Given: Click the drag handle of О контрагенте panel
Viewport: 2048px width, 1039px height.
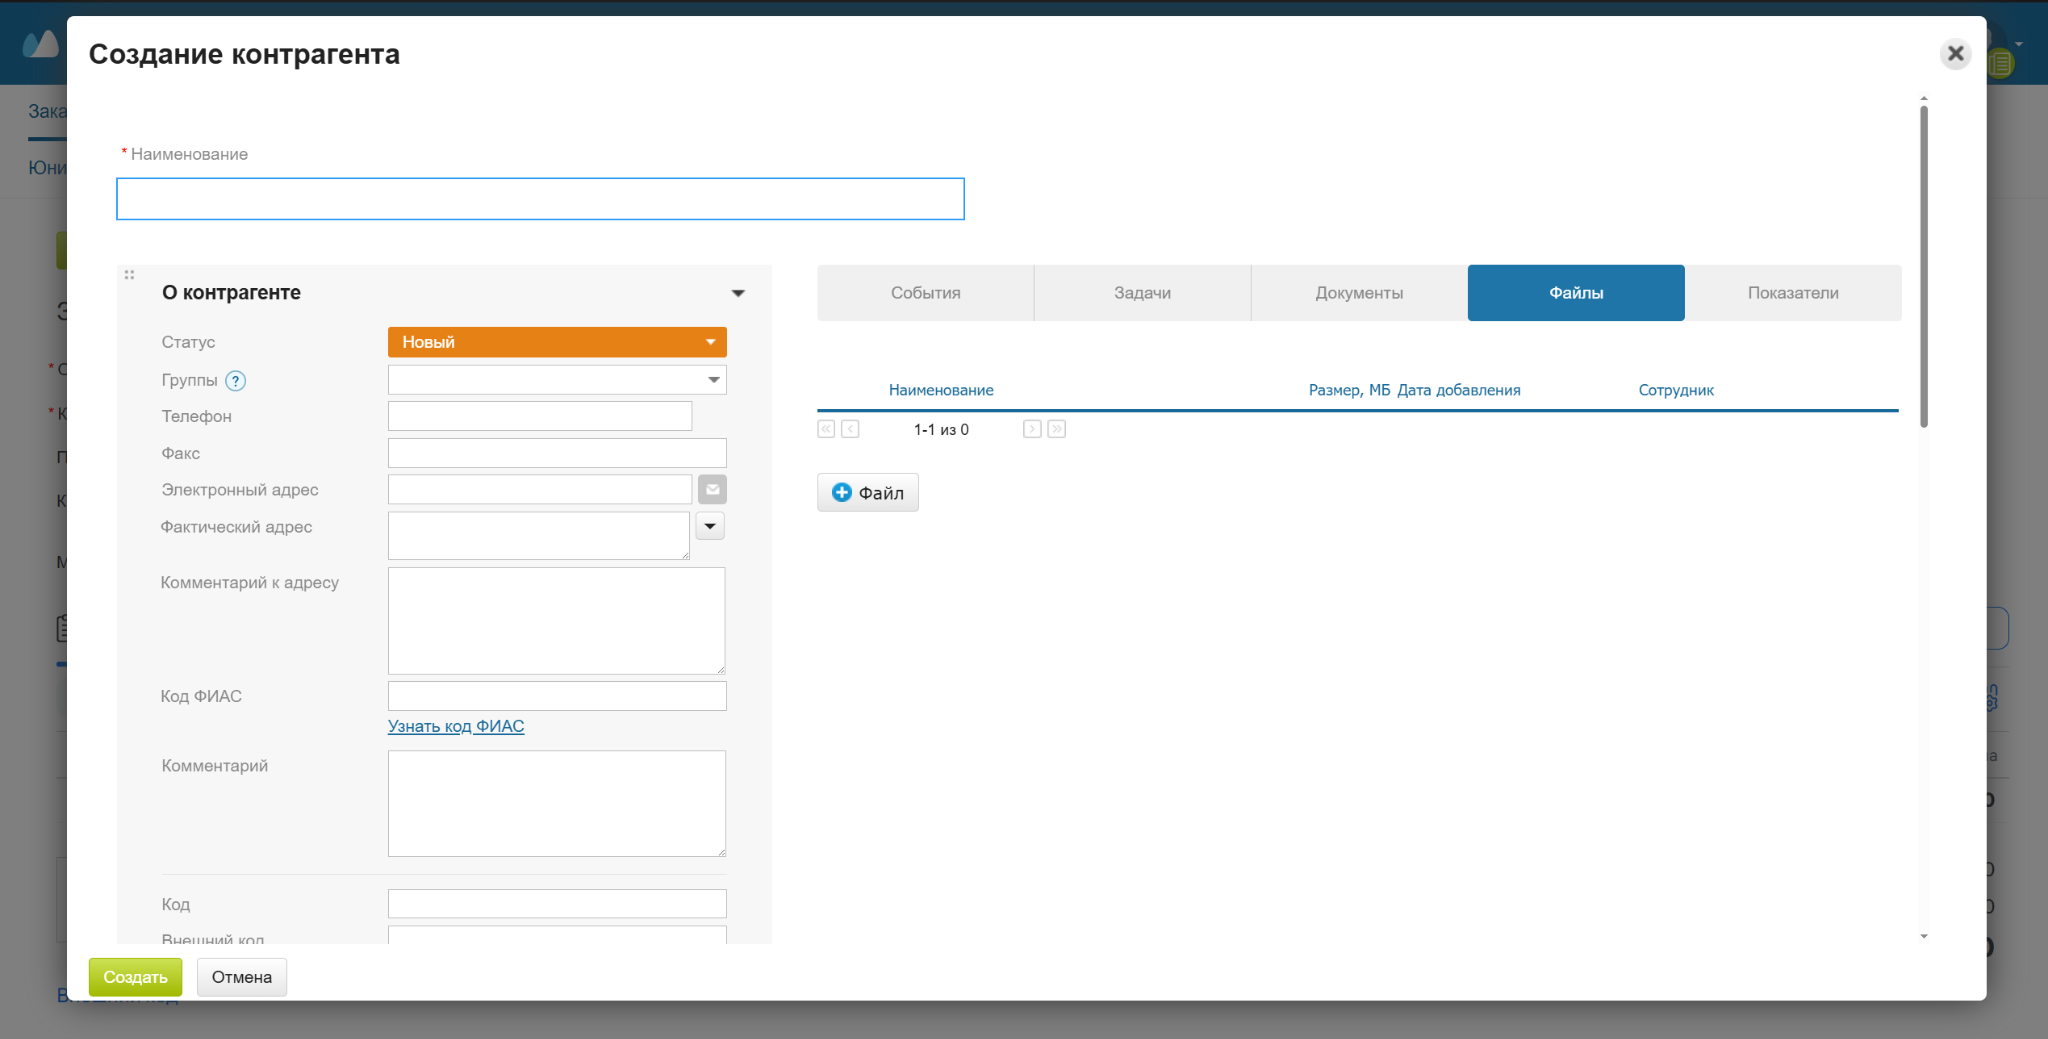Looking at the screenshot, I should click(129, 275).
